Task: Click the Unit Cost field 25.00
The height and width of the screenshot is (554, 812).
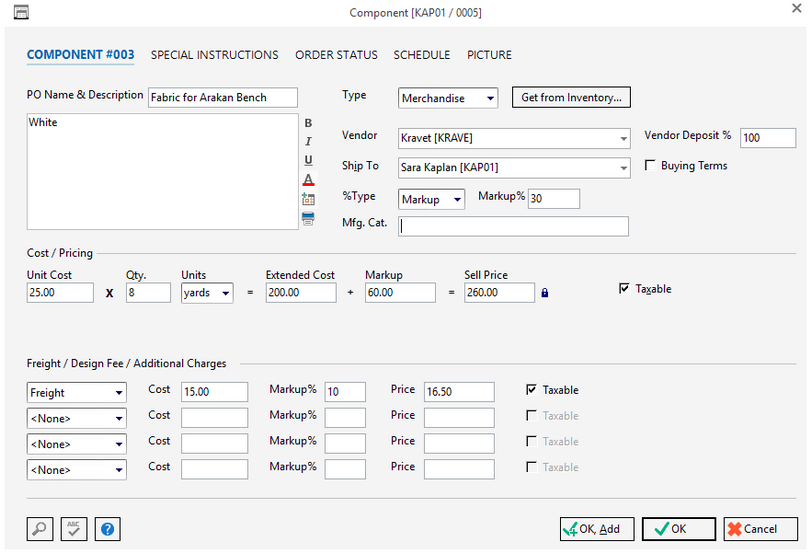Action: tap(60, 293)
